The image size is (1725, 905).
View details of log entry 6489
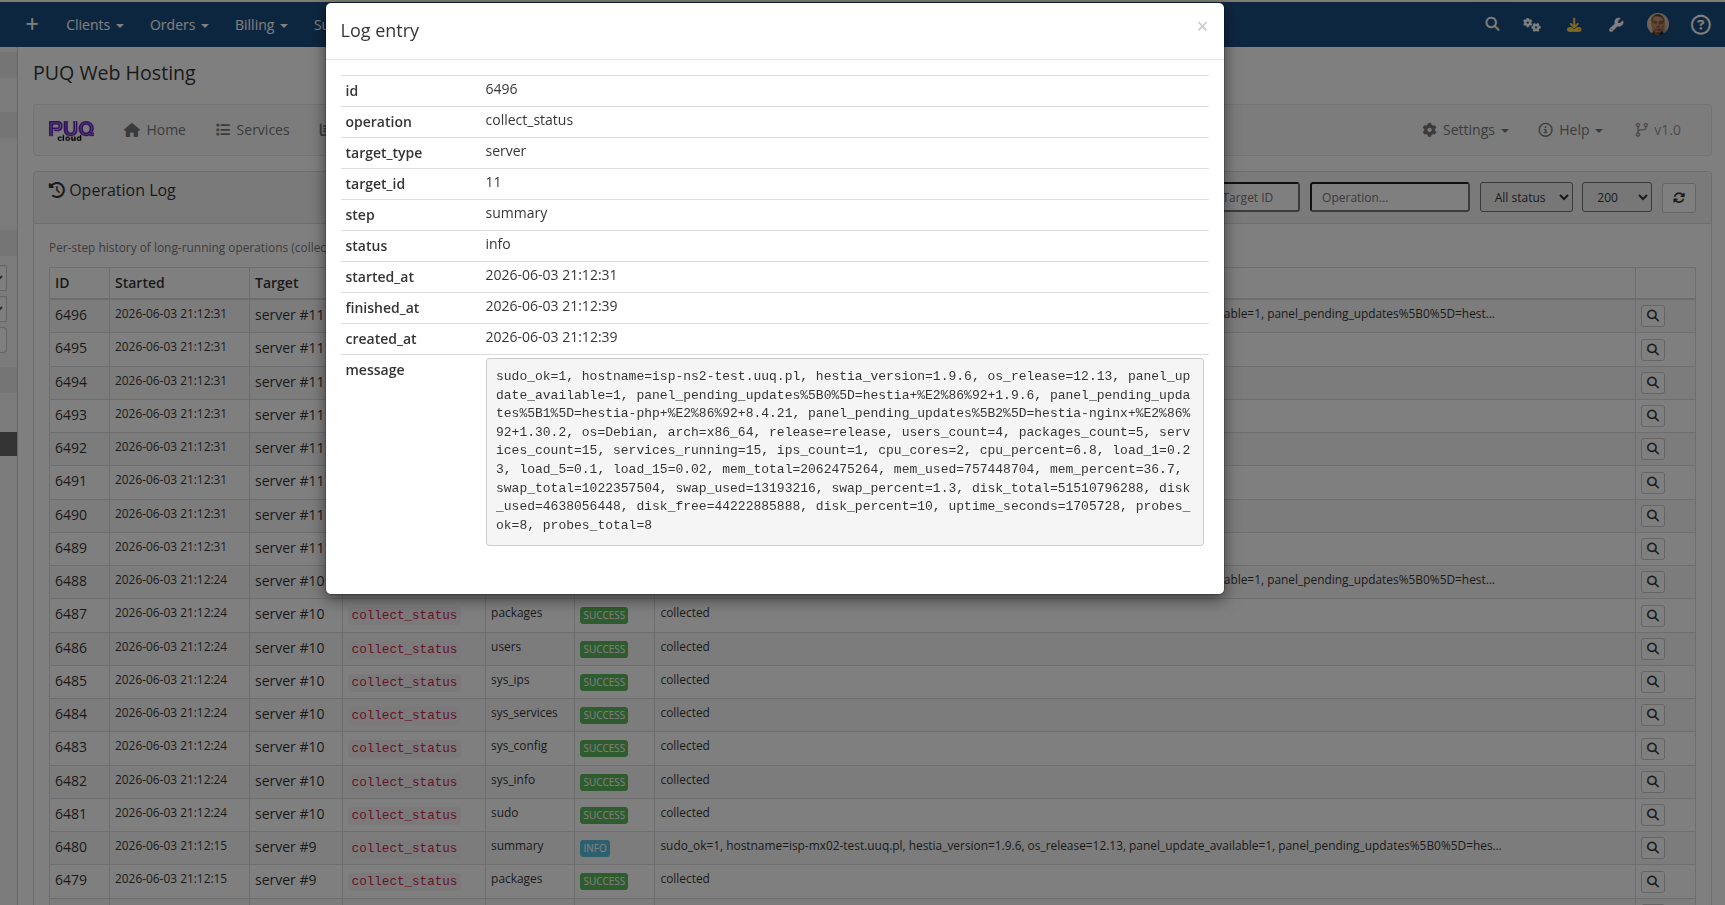[x=1653, y=548]
